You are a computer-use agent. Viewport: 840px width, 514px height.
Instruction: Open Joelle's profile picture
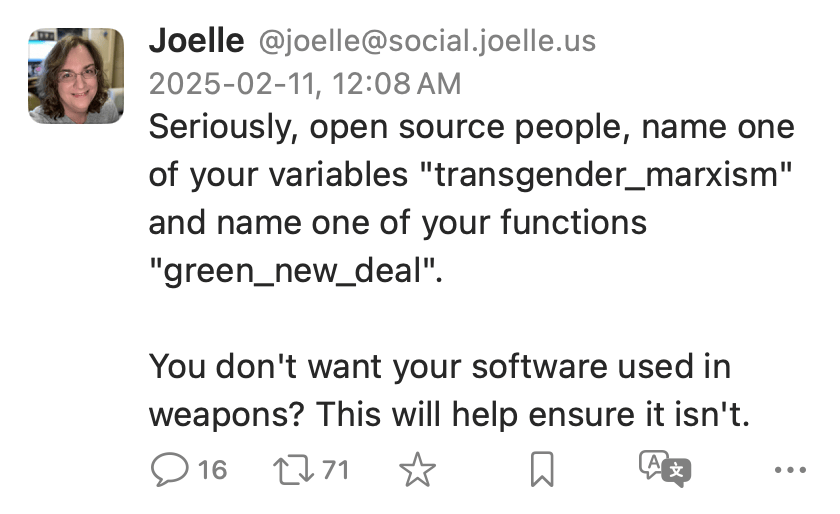75,75
